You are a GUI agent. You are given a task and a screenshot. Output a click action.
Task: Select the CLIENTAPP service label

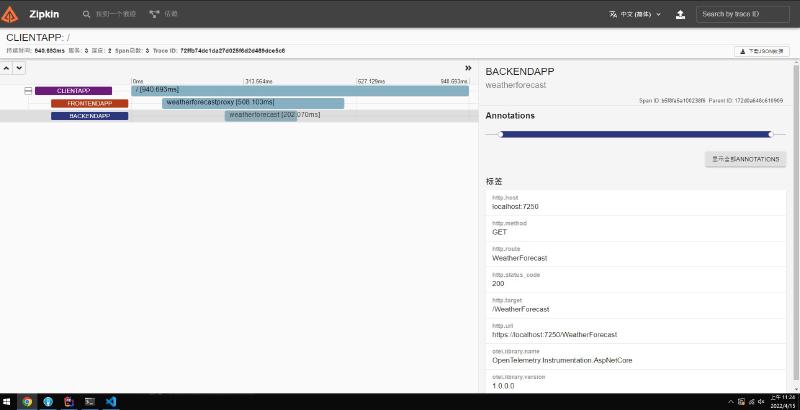[x=73, y=91]
